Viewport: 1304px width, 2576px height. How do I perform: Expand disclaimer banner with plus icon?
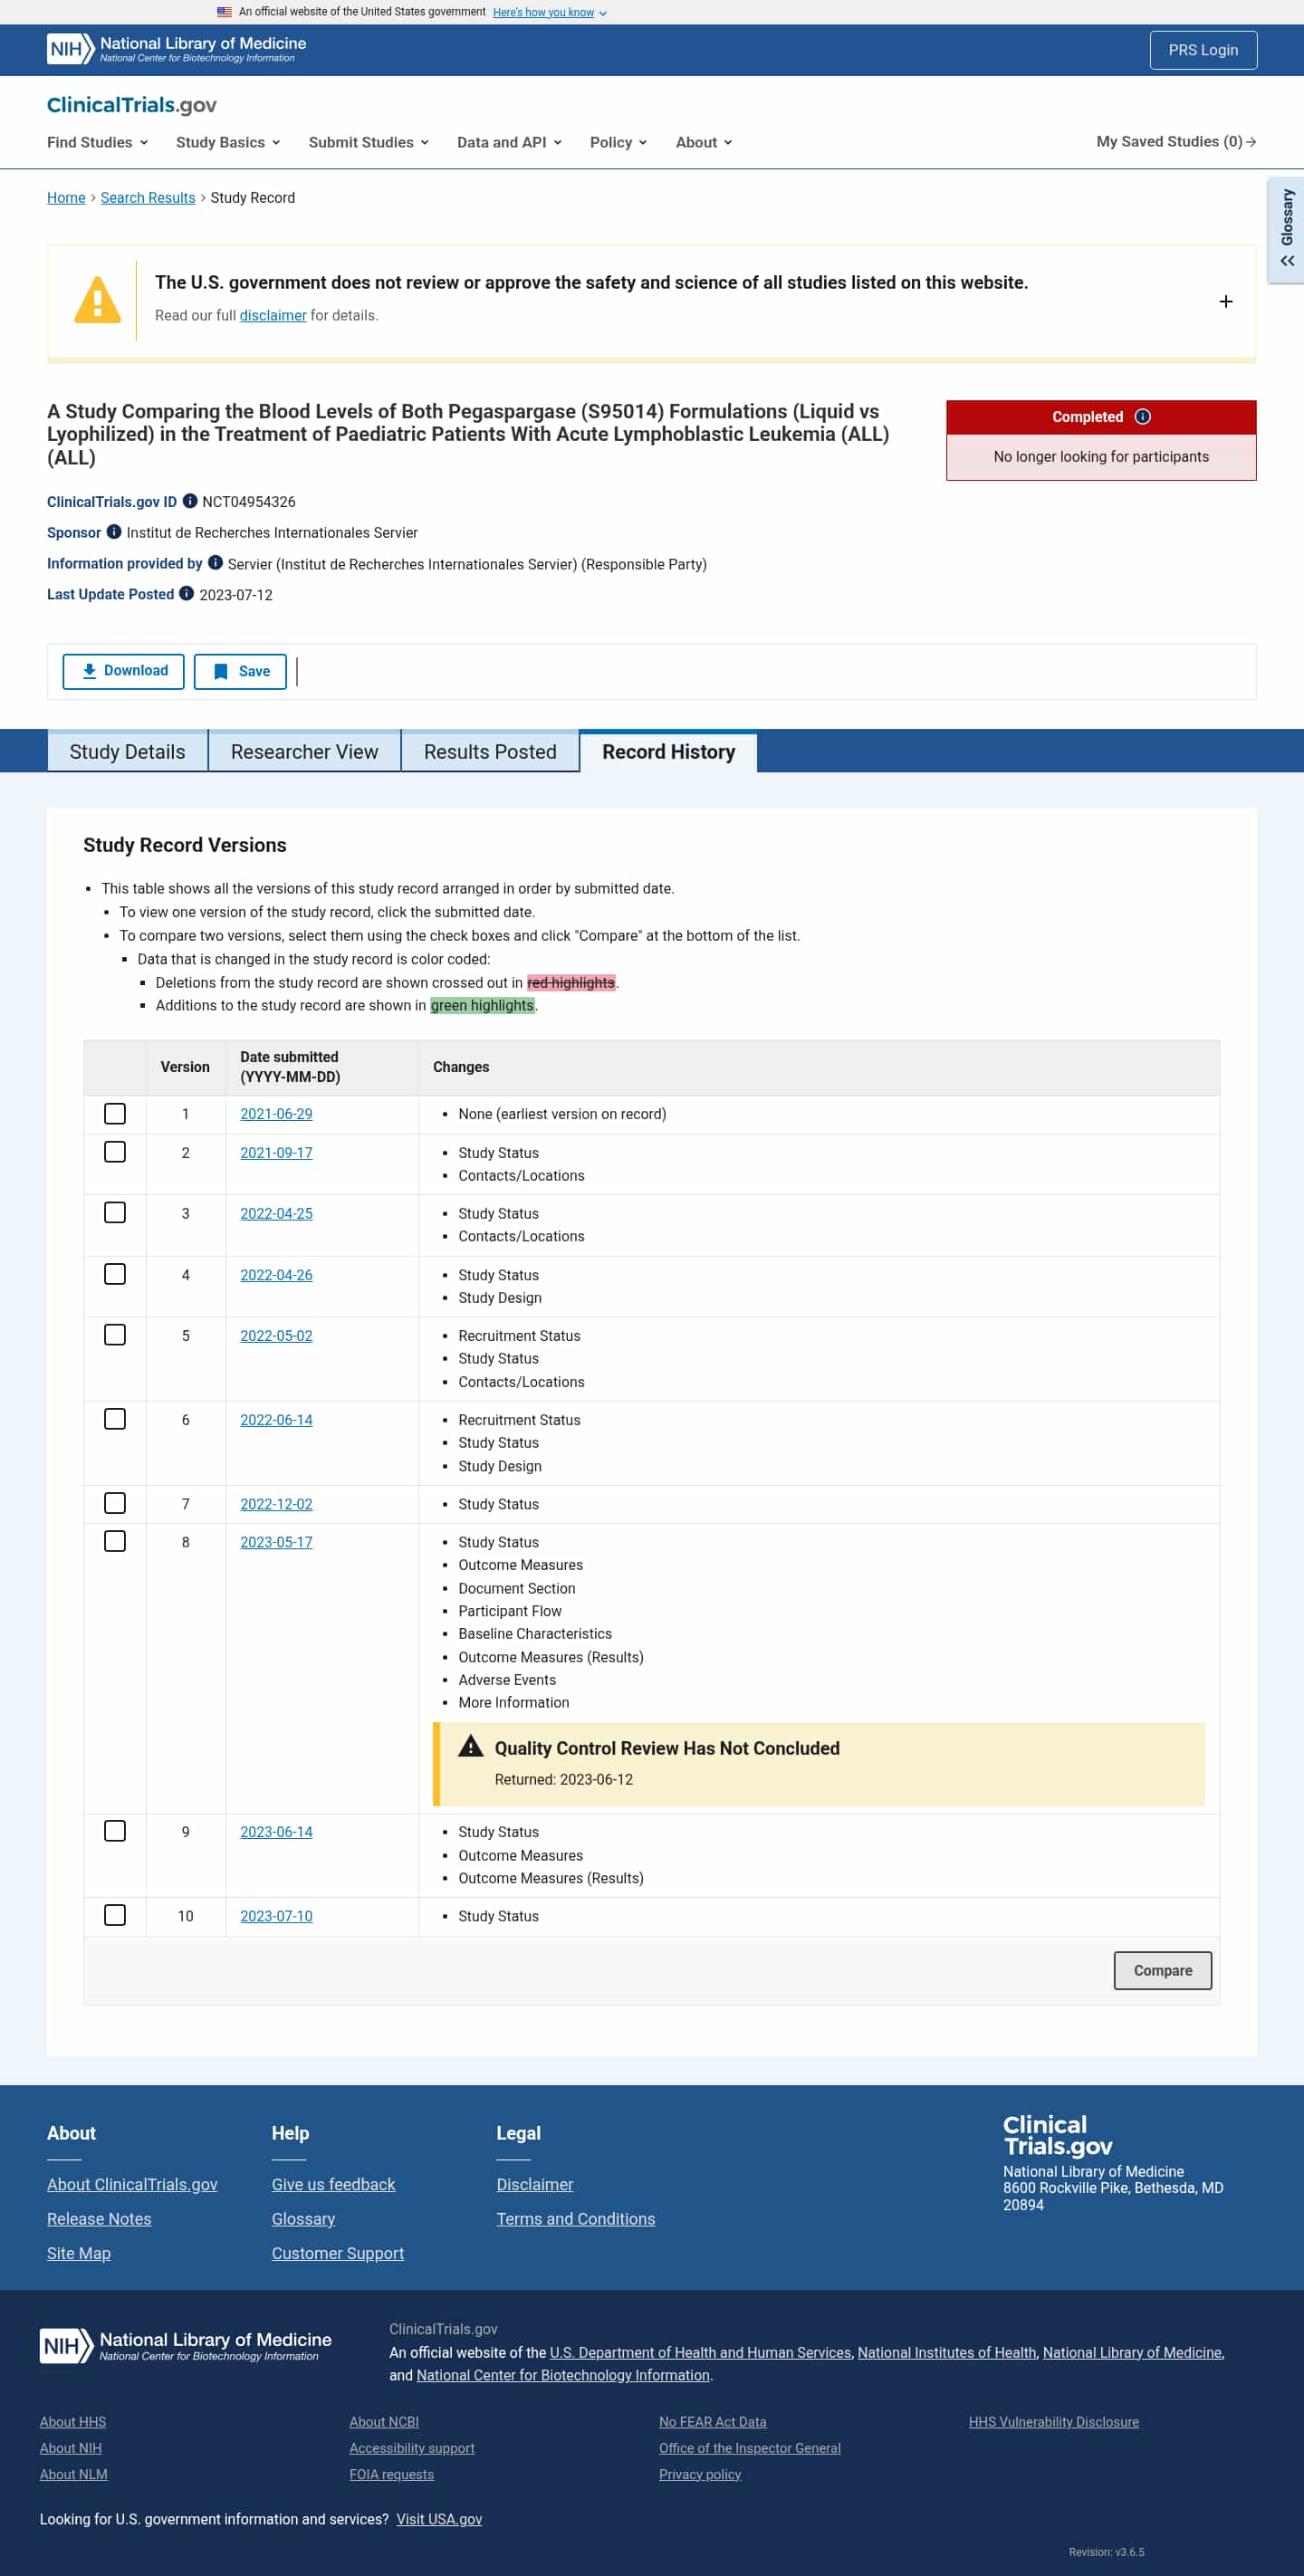1226,301
